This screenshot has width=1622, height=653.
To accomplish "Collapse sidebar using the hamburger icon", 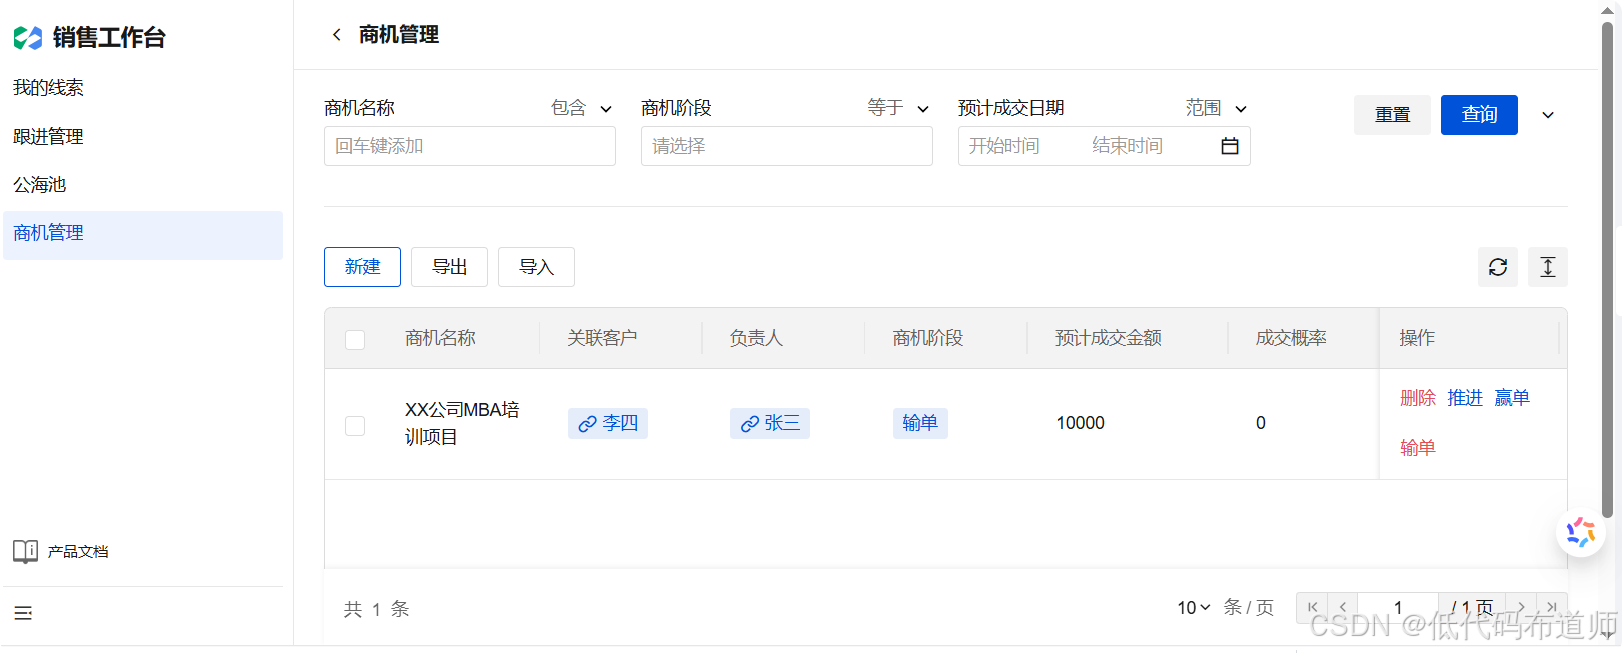I will pos(23,613).
